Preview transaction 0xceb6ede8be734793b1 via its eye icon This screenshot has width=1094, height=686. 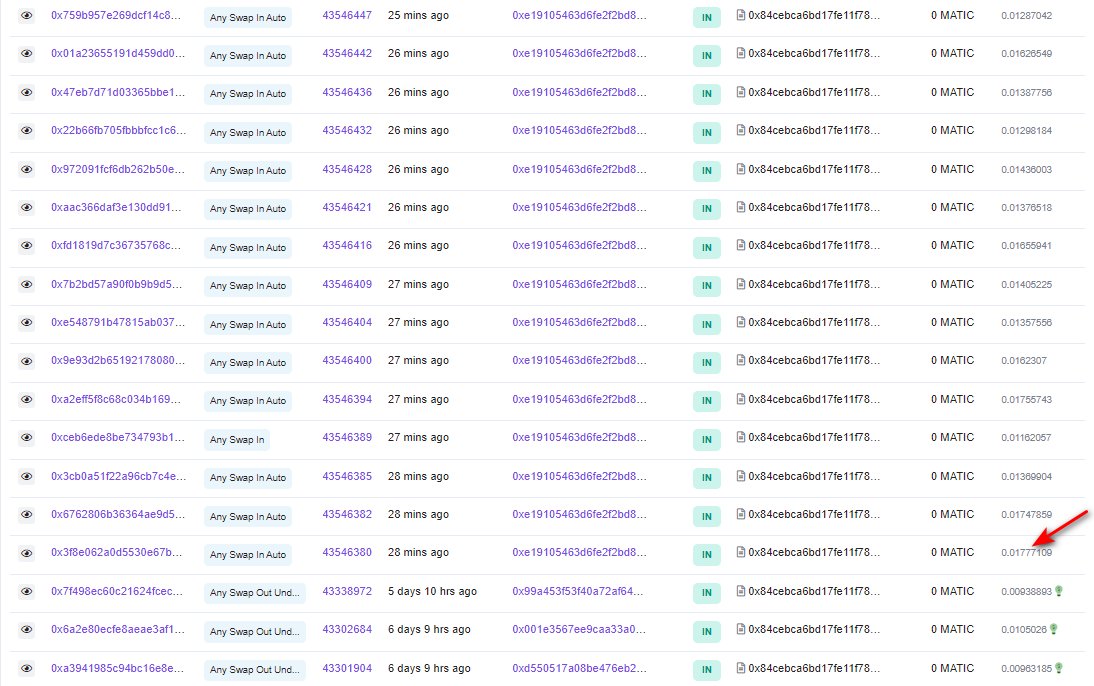pyautogui.click(x=27, y=438)
